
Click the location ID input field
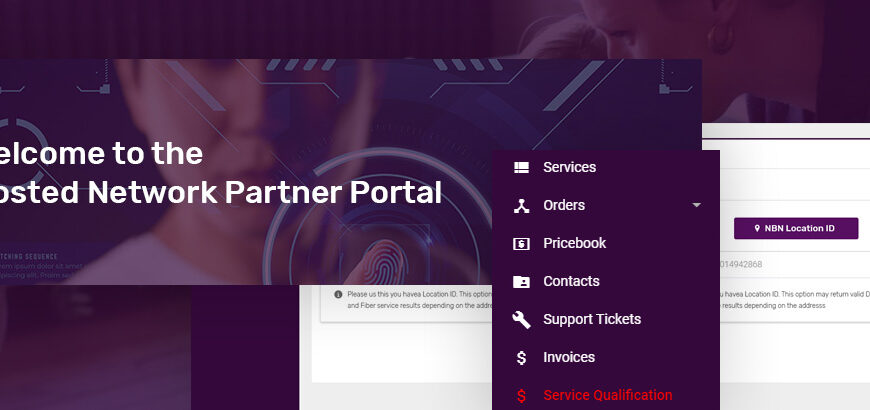pyautogui.click(x=795, y=265)
